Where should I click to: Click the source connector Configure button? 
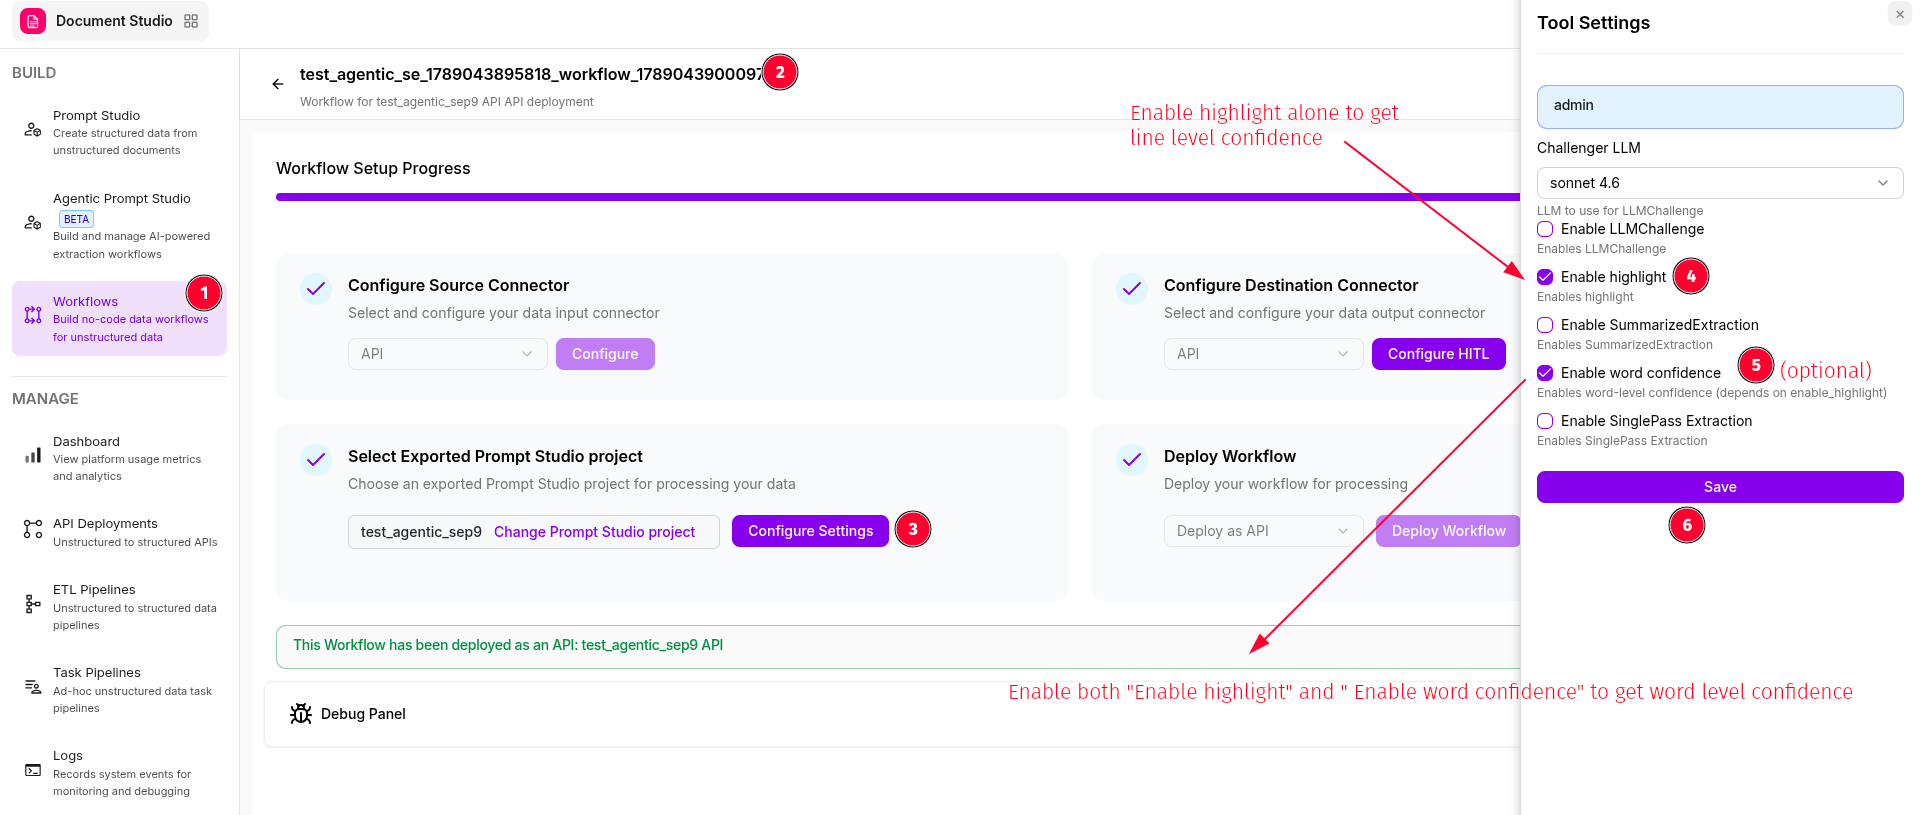tap(605, 354)
